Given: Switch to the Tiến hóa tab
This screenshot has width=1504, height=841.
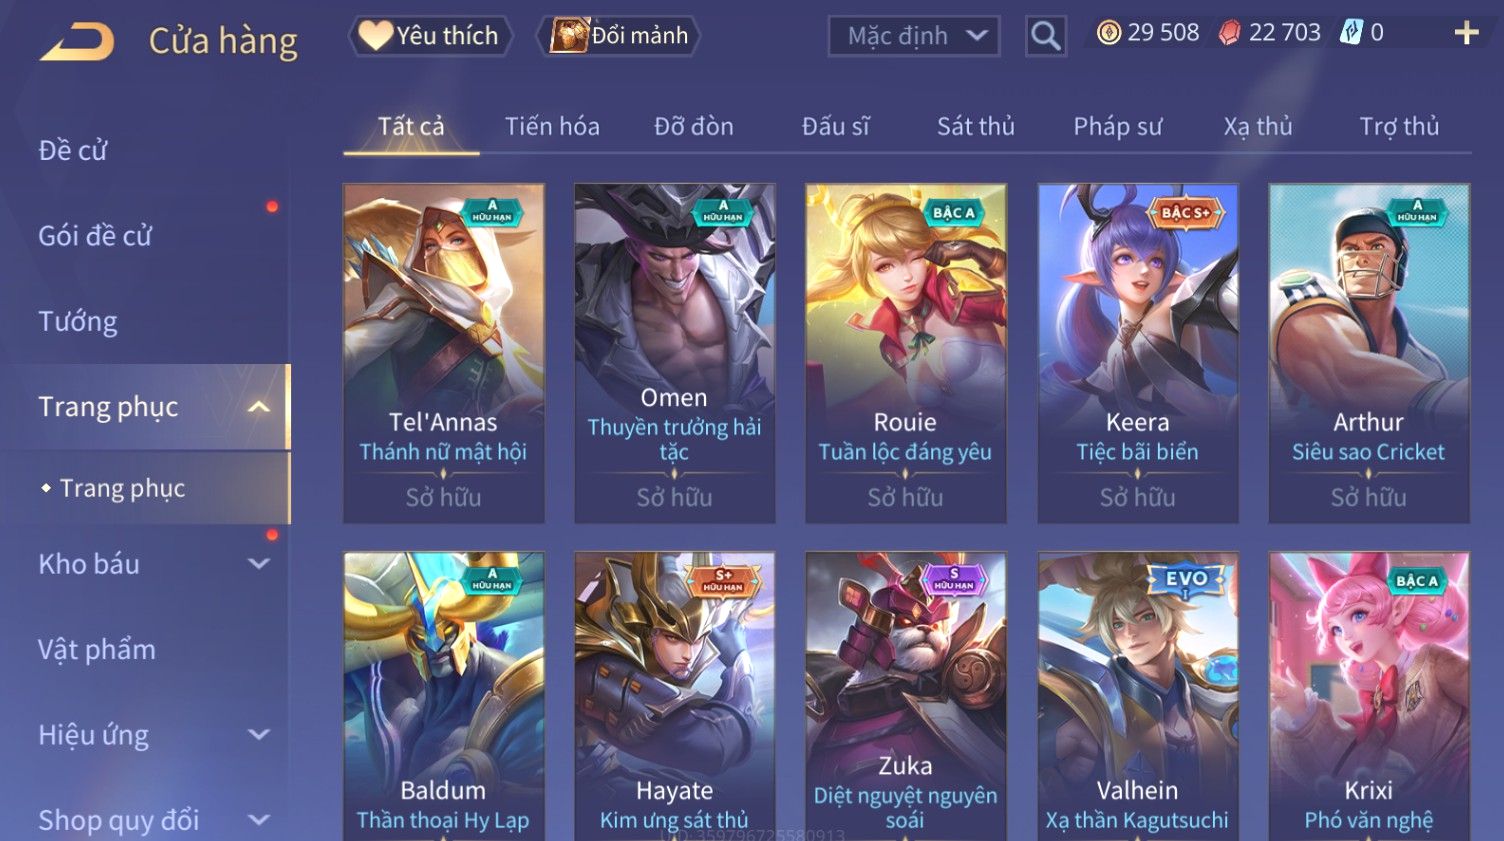Looking at the screenshot, I should coord(552,127).
